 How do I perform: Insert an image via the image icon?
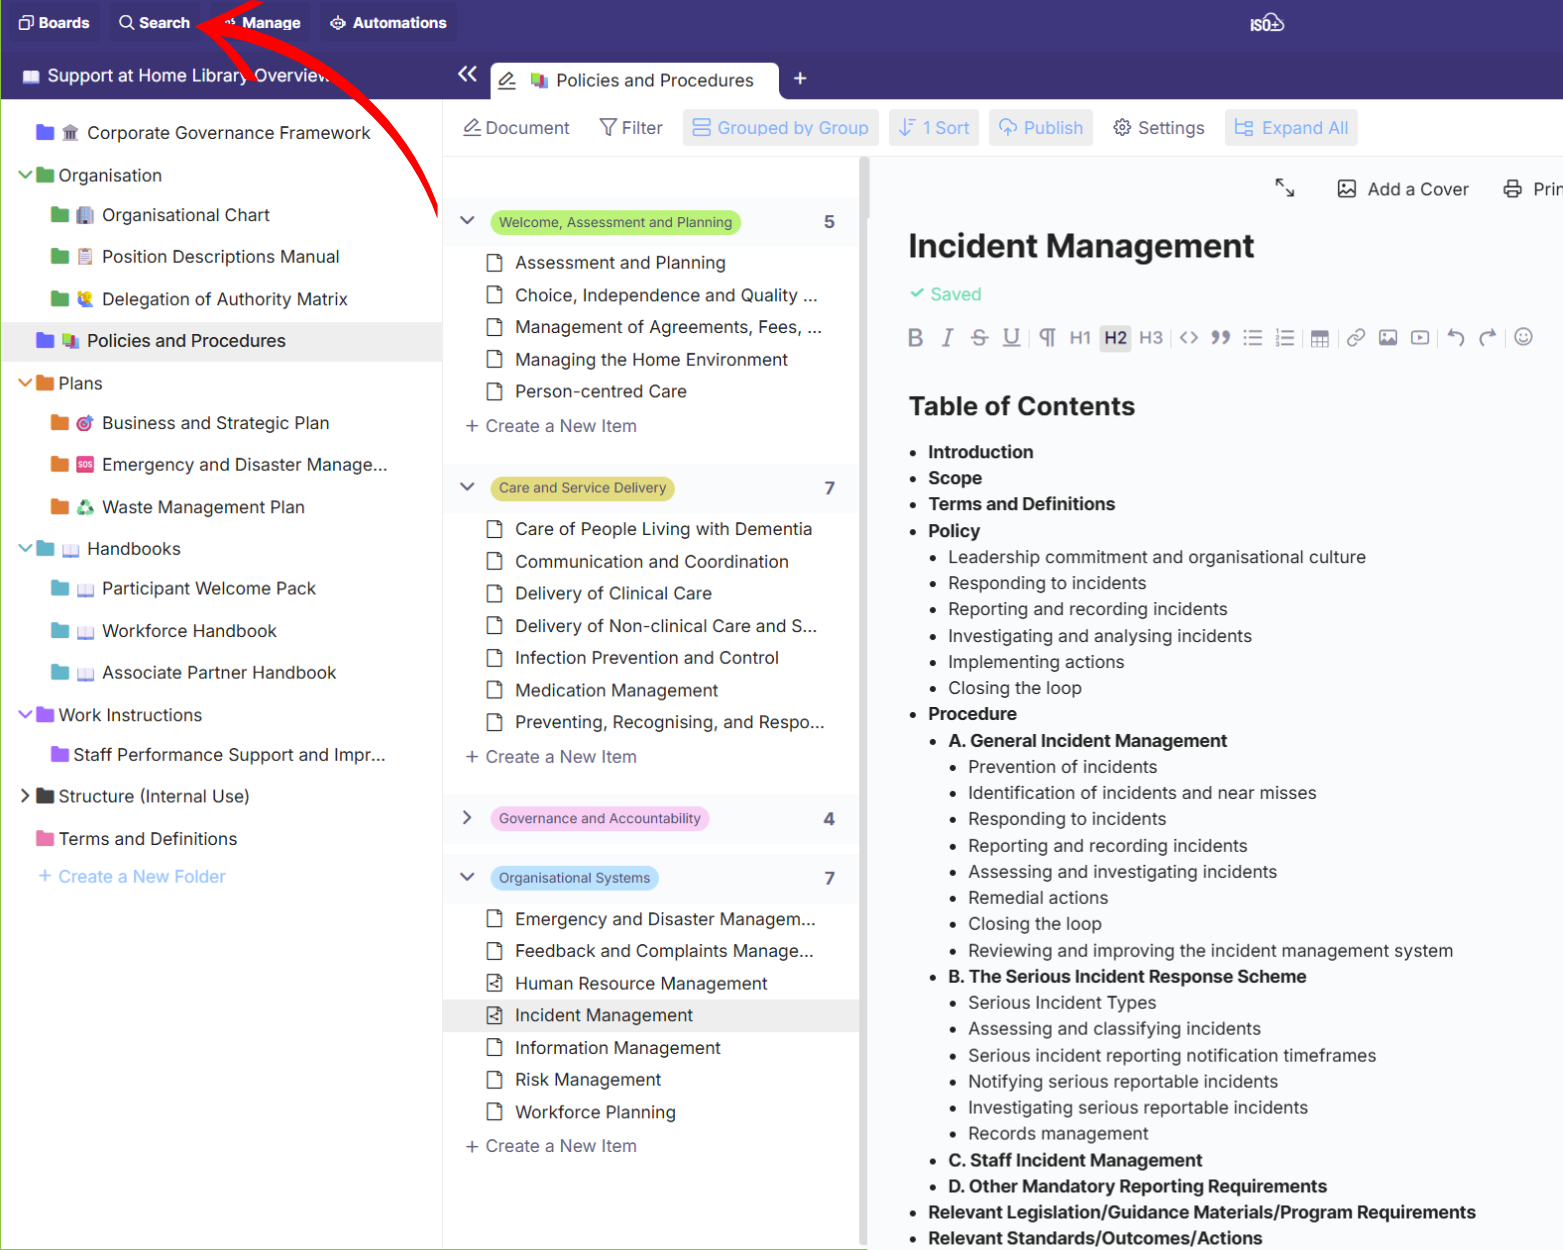pyautogui.click(x=1388, y=338)
